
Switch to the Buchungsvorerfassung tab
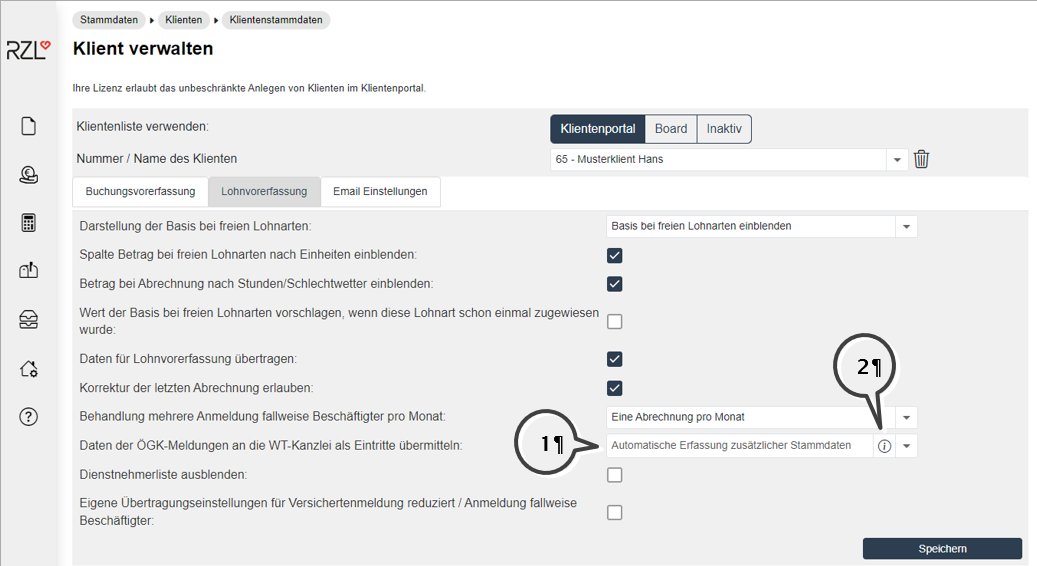point(140,192)
